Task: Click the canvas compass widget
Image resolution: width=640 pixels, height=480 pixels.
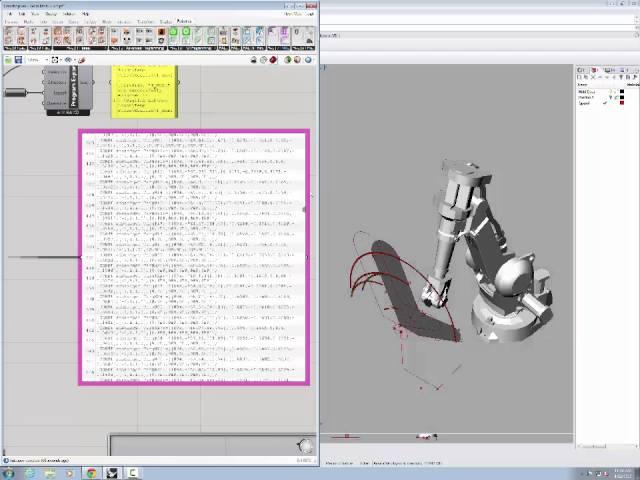Action: 305,446
